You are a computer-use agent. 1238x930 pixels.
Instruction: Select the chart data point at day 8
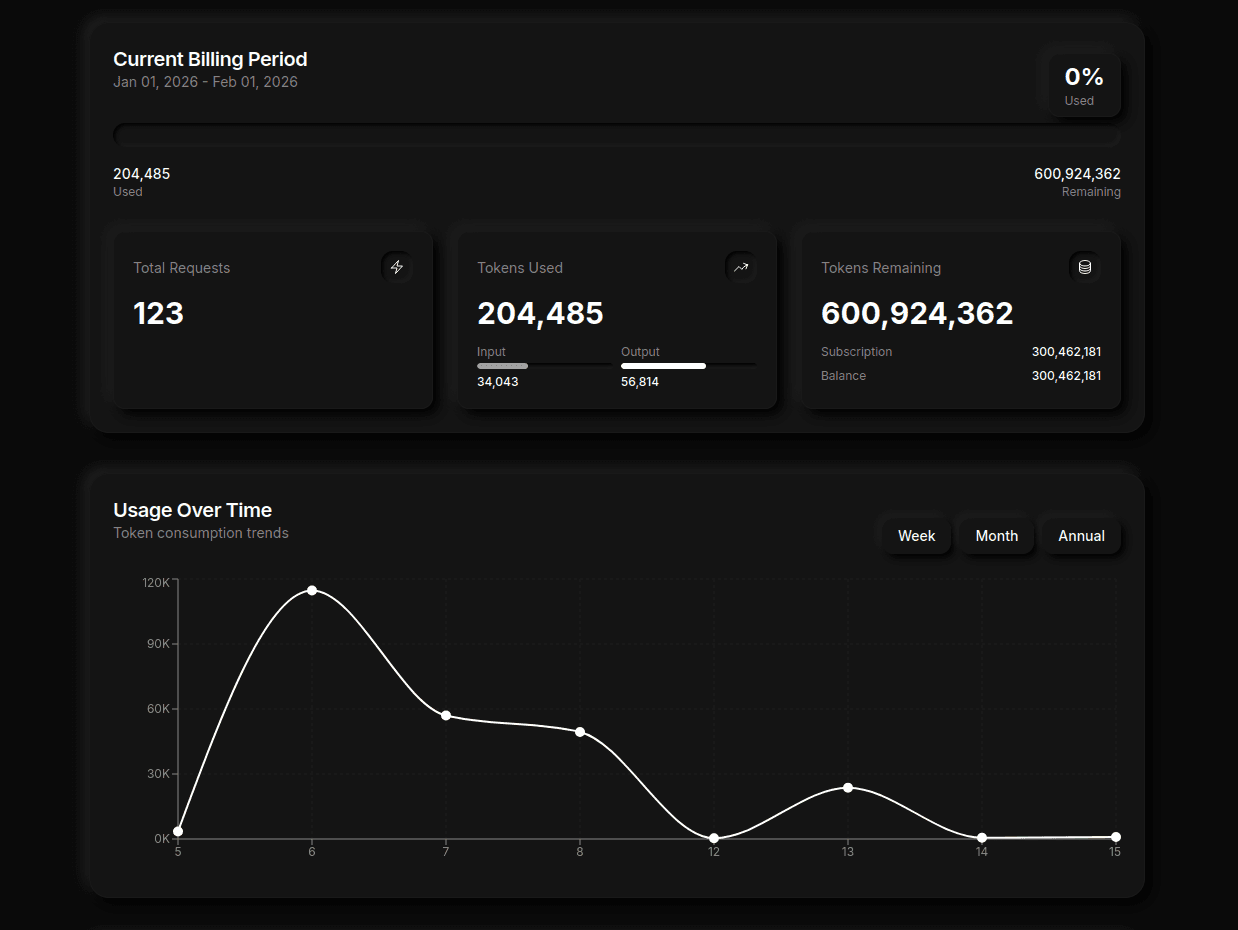click(580, 732)
